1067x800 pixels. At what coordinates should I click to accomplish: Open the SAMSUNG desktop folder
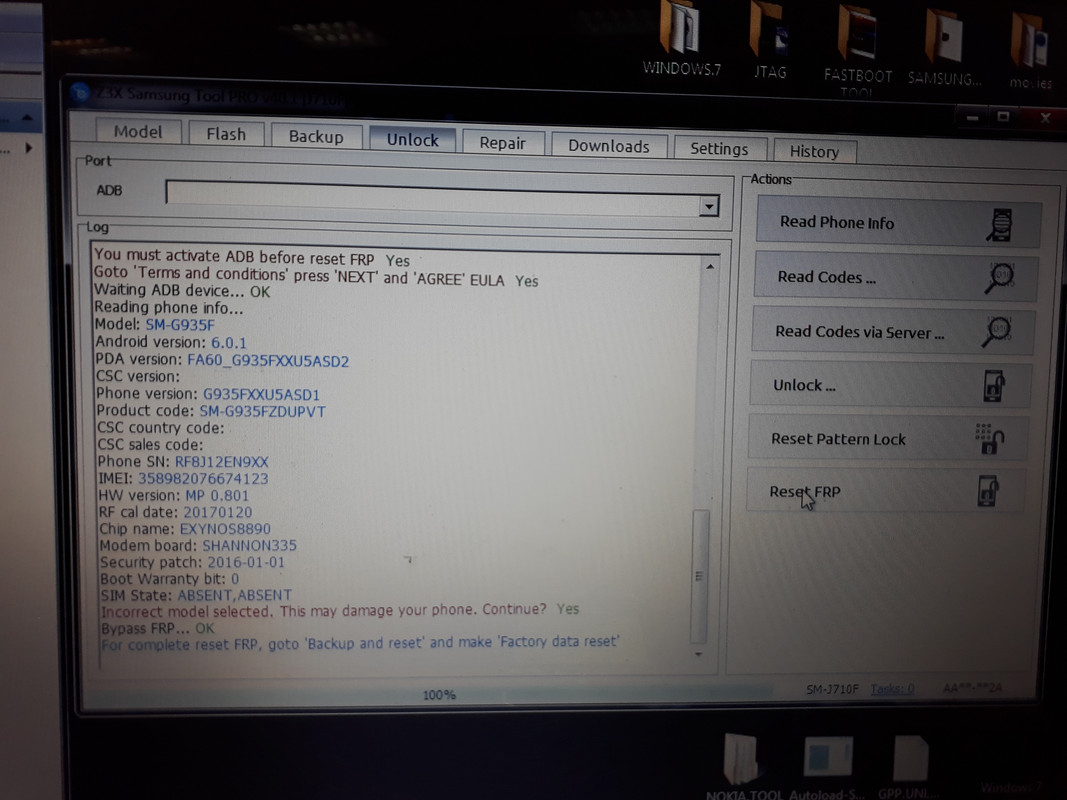pos(945,46)
